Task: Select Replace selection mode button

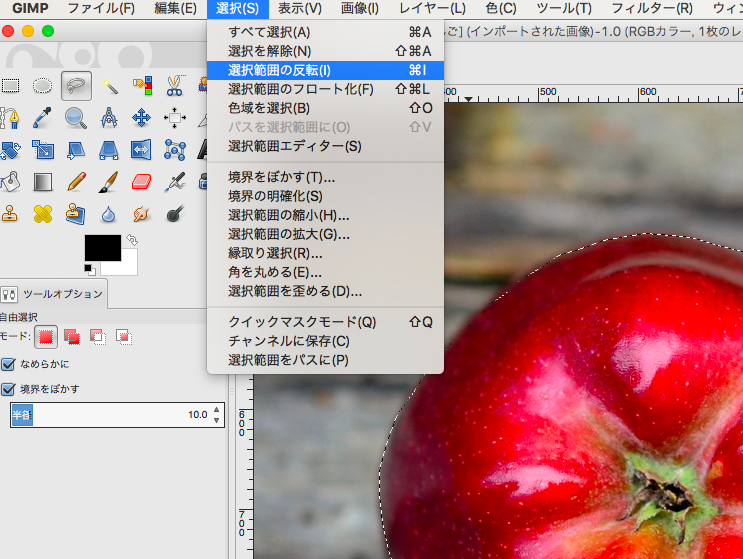Action: click(x=46, y=336)
